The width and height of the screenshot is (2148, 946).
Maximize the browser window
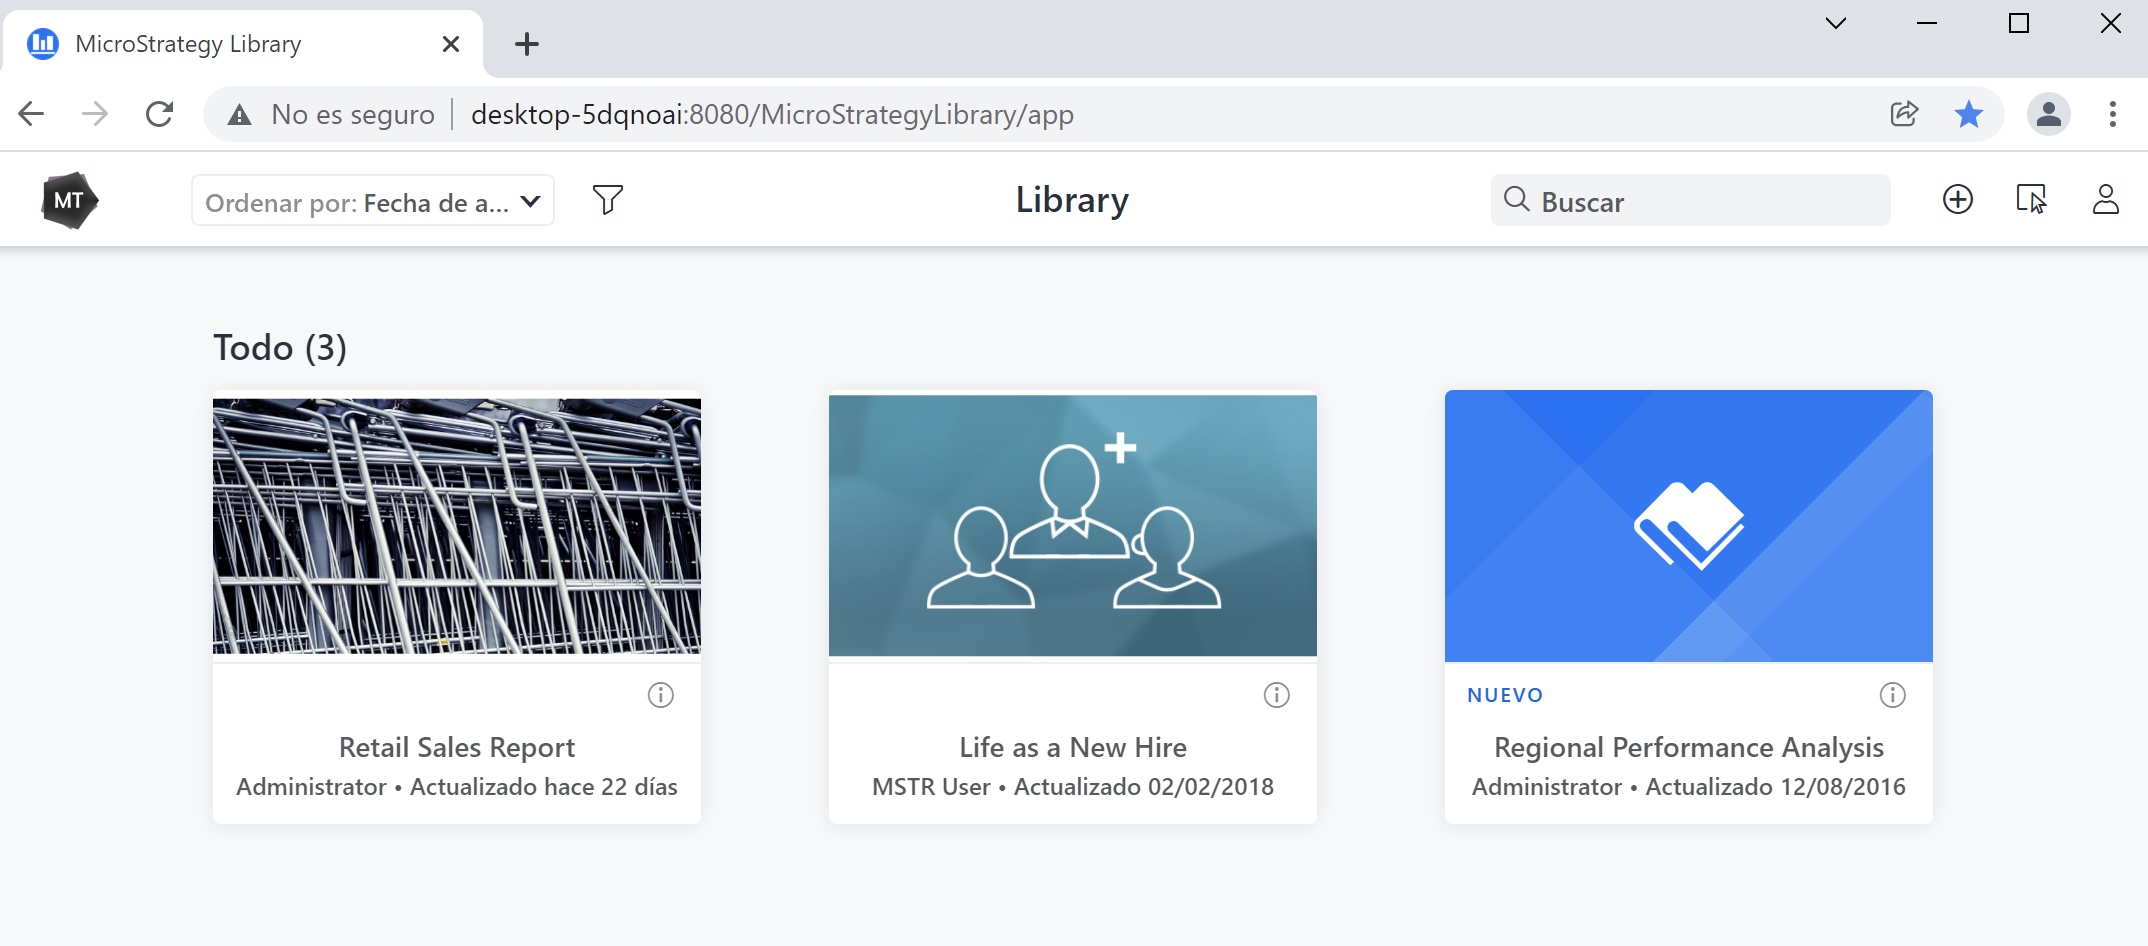2019,23
